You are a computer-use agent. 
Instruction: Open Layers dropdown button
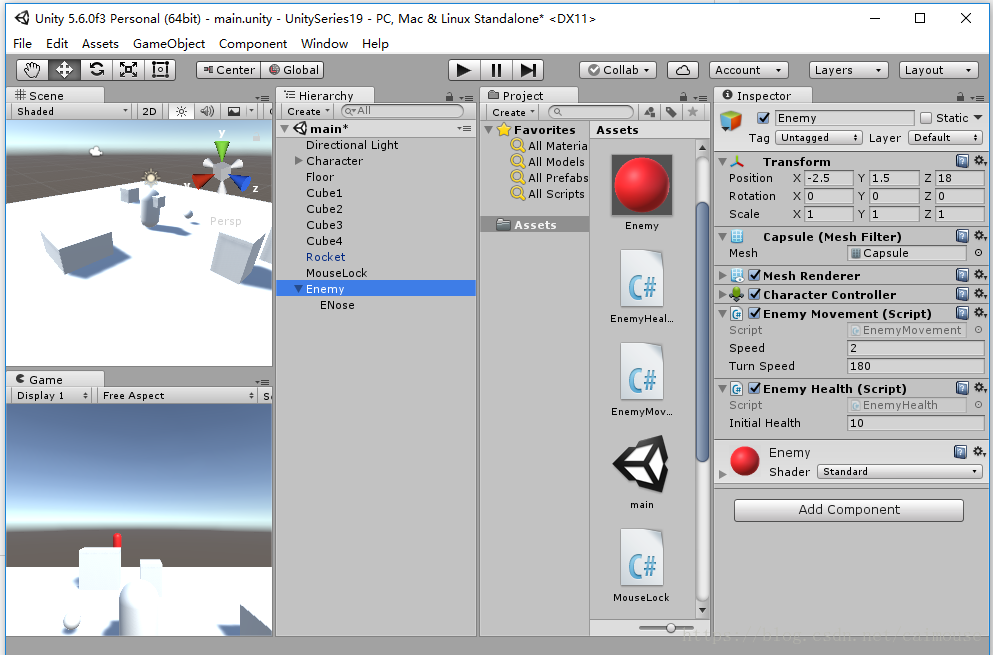[848, 70]
